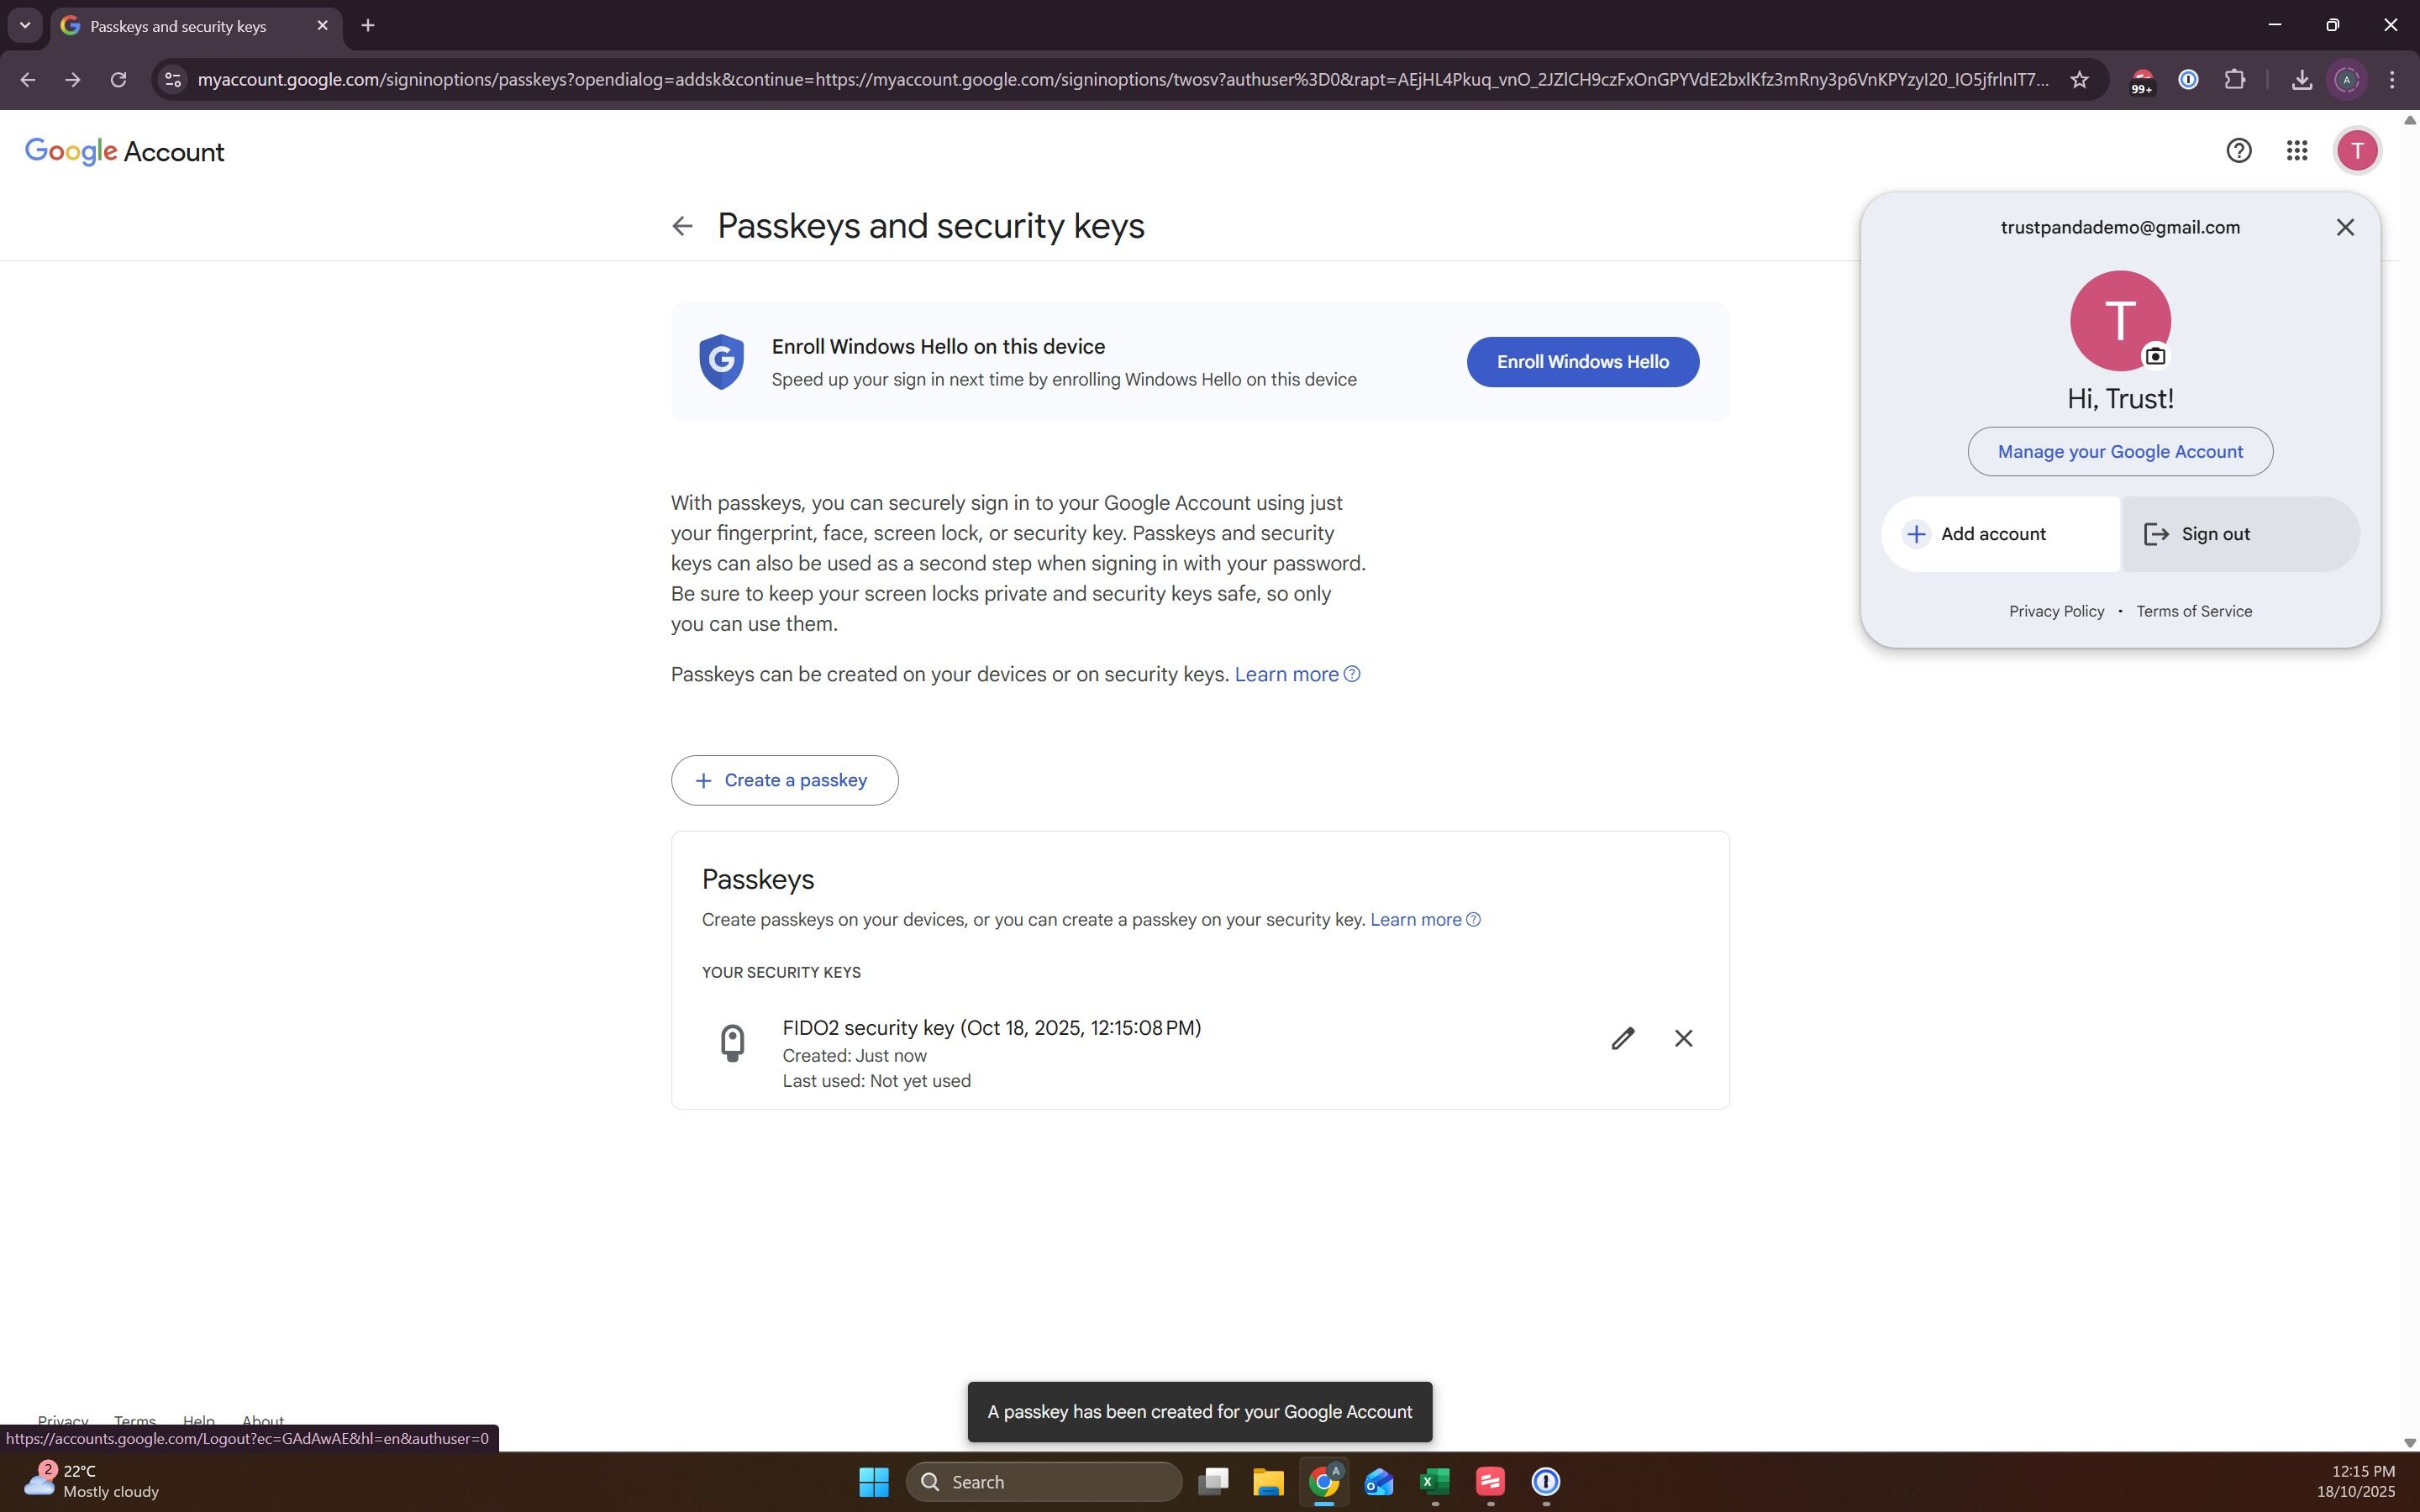
Task: Open Chrome three-dot menu
Action: 2392,79
